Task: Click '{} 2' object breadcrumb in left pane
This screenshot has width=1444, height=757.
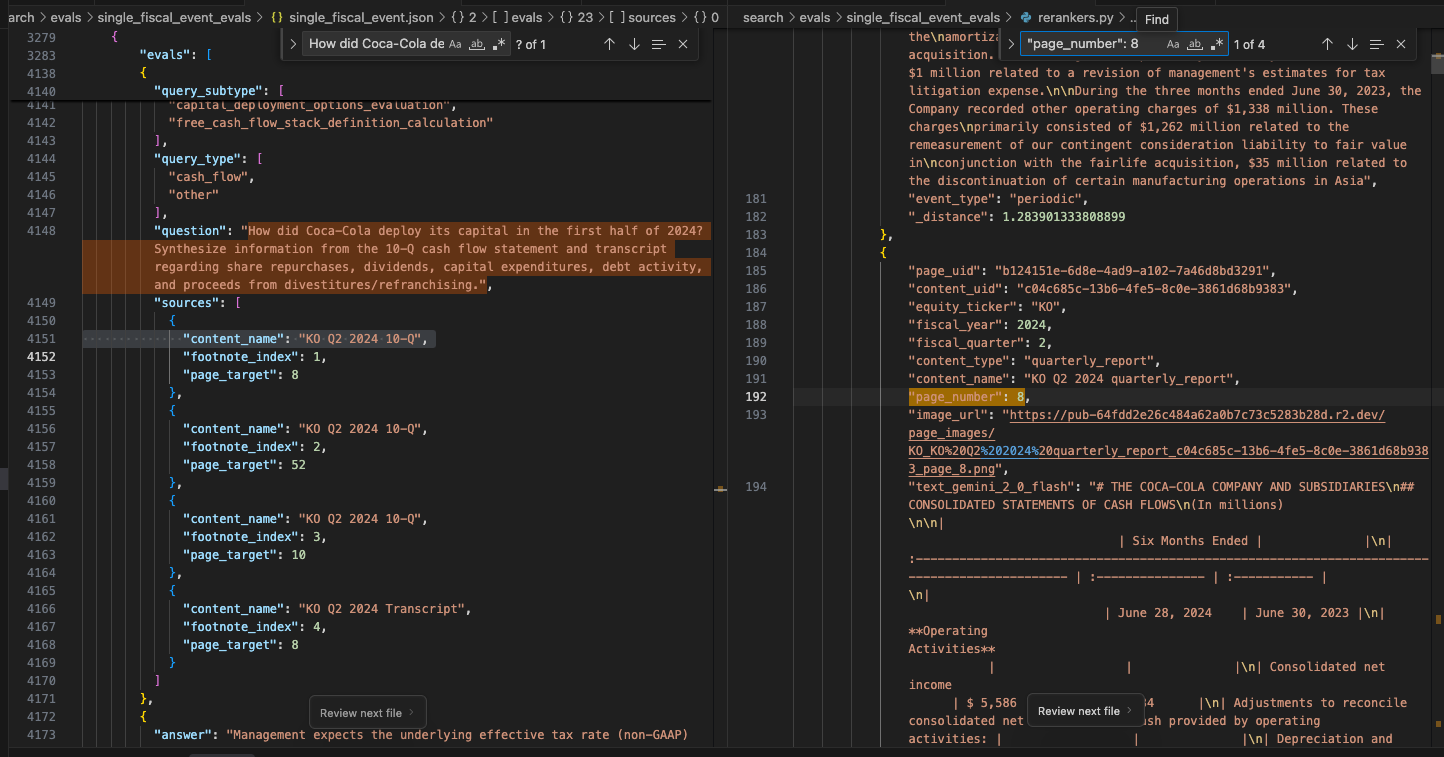Action: (x=463, y=18)
